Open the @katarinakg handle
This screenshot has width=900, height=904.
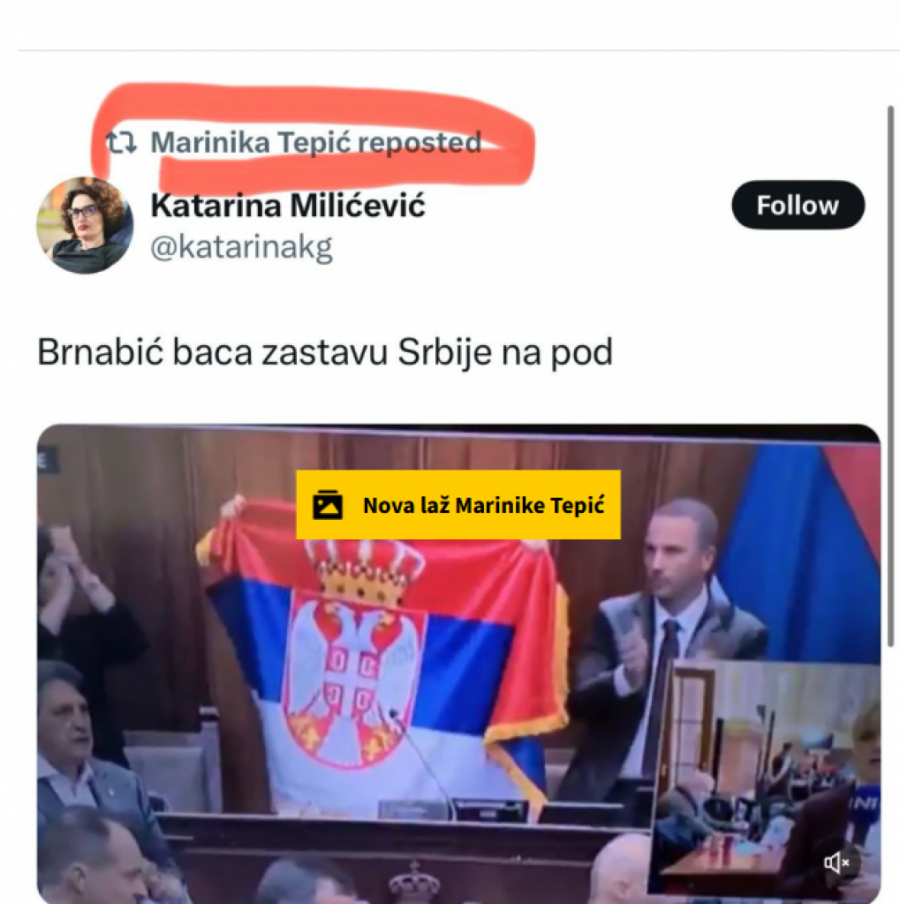point(242,248)
